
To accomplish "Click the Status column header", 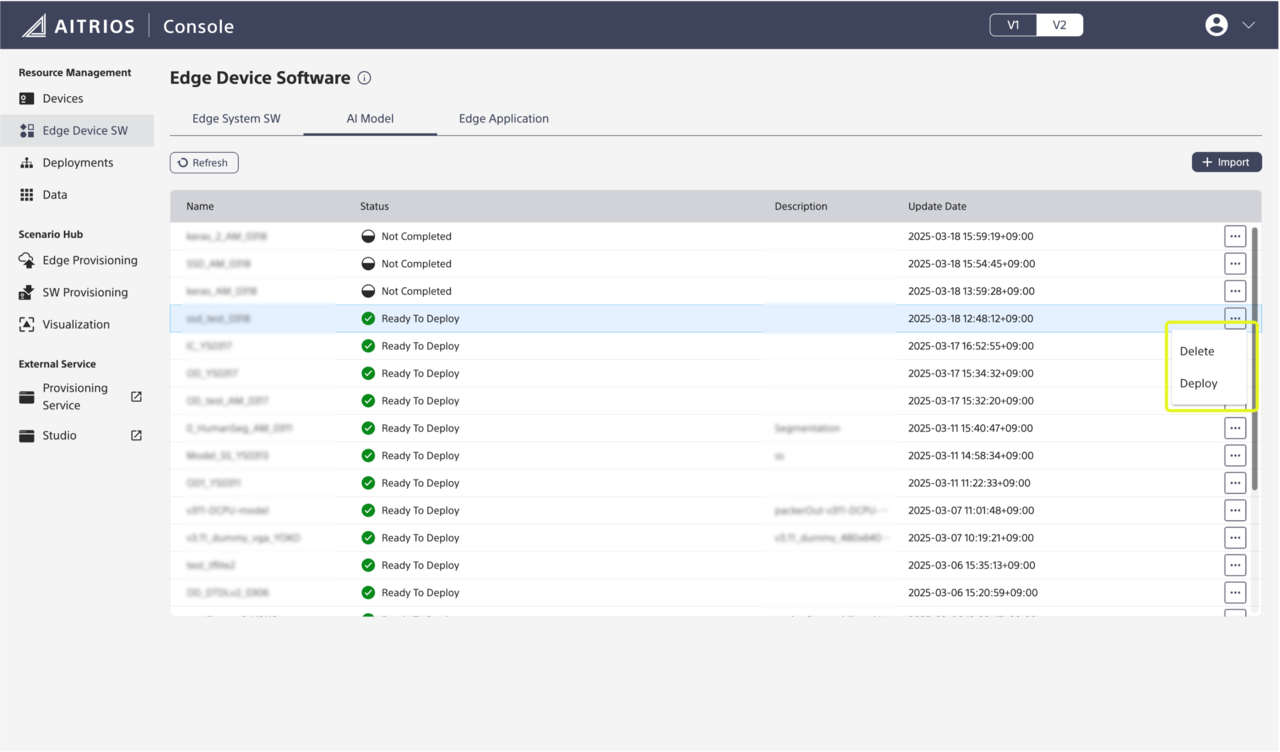I will click(374, 206).
